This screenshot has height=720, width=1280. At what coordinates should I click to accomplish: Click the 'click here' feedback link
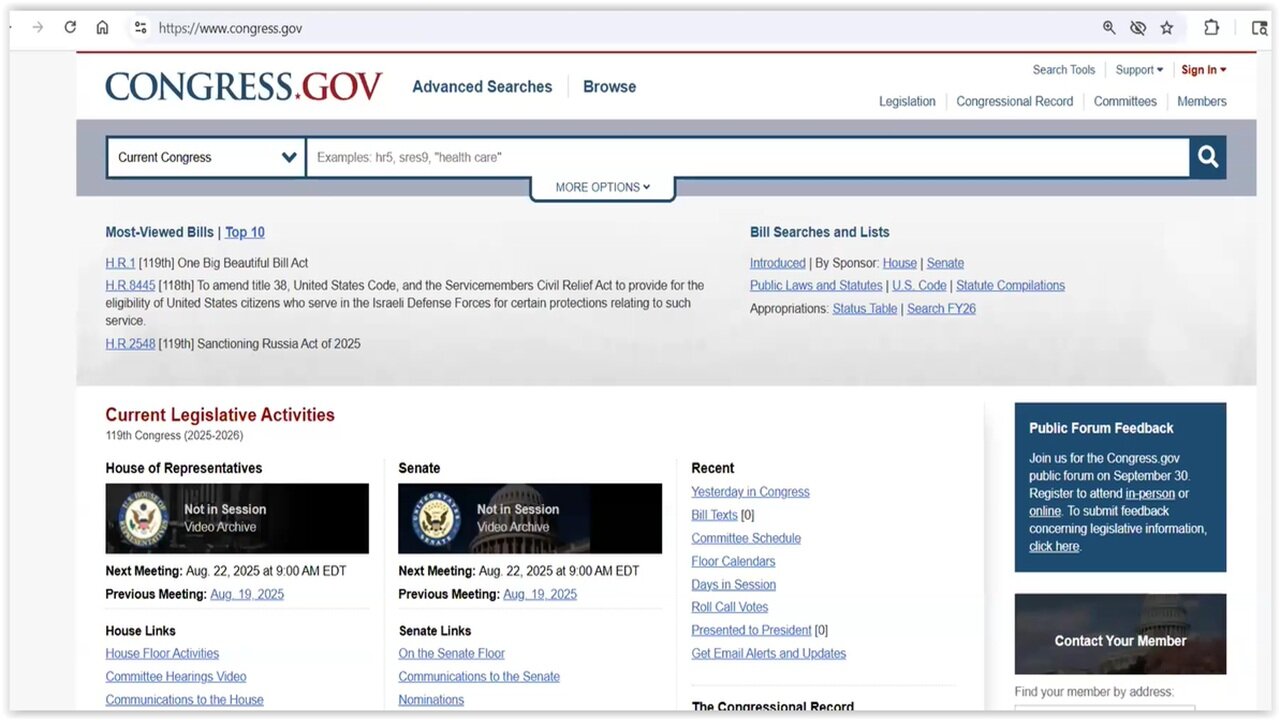click(x=1054, y=547)
